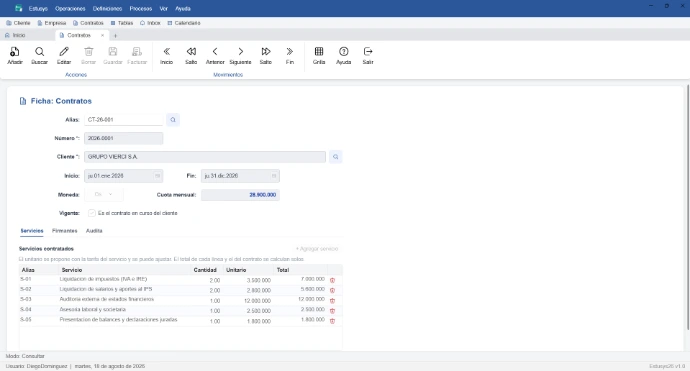The image size is (690, 371).
Task: Close the Contratos tab
Action: (x=103, y=35)
